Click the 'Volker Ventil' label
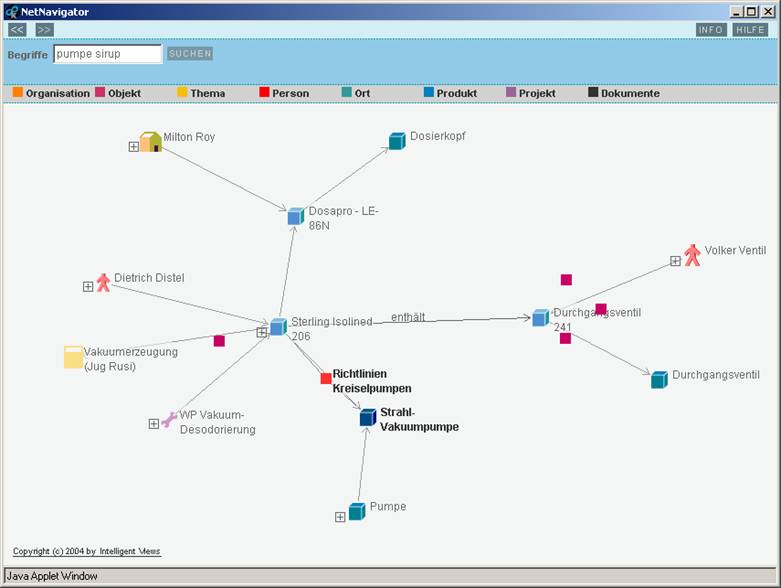 tap(735, 250)
